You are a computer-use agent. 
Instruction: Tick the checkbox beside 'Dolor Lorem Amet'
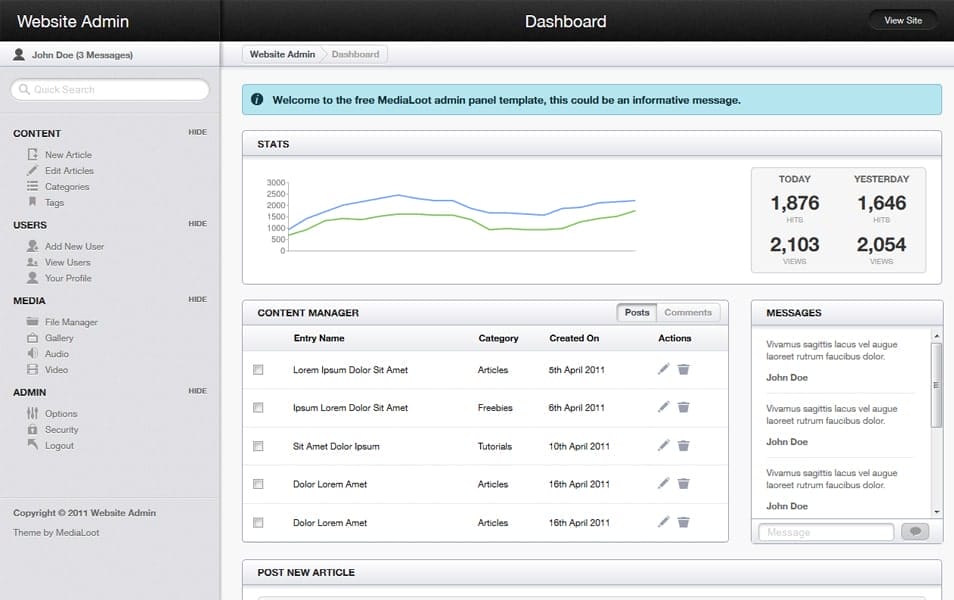point(258,484)
